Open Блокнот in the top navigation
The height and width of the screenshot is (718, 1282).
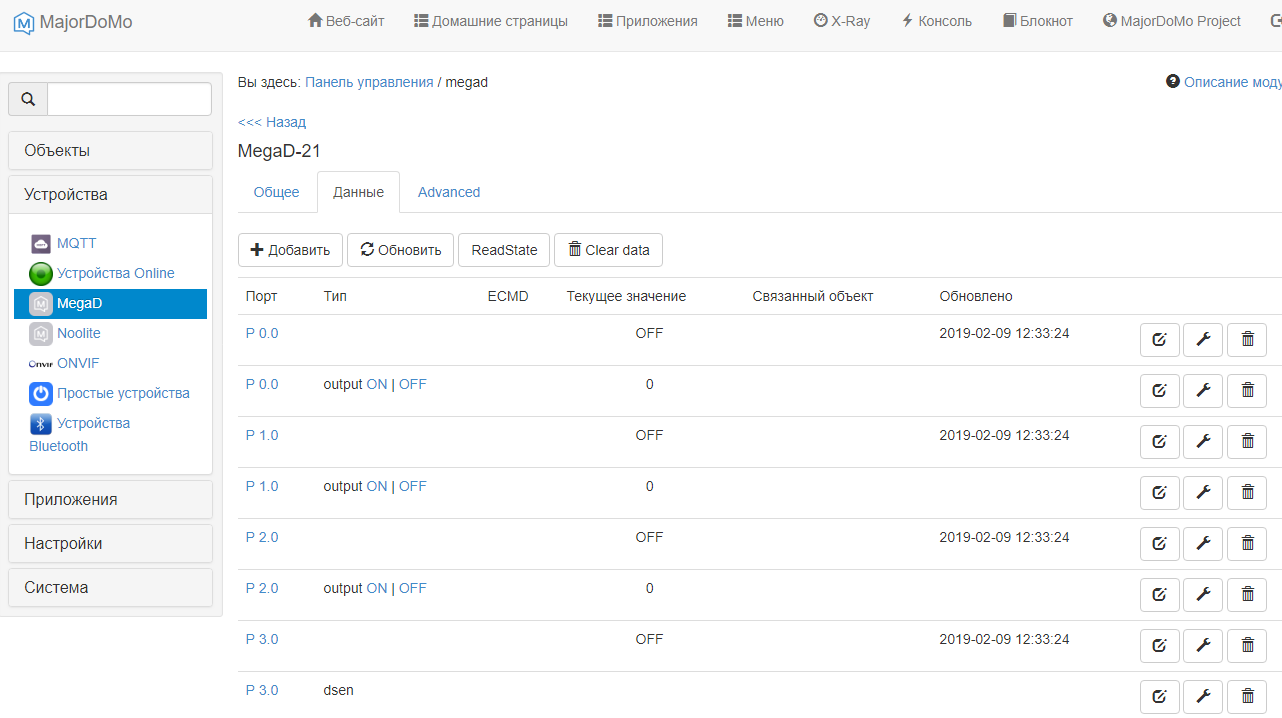point(1038,21)
